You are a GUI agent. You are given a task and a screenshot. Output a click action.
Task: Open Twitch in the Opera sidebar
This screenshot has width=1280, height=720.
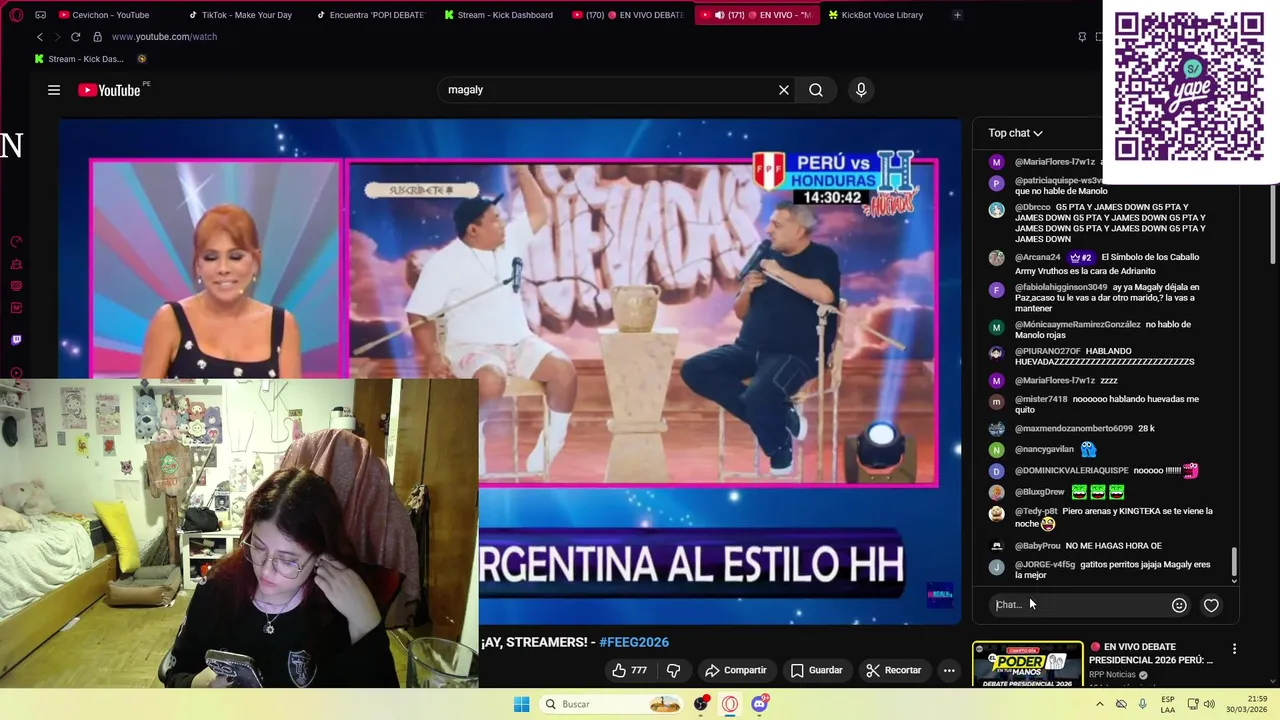(16, 340)
